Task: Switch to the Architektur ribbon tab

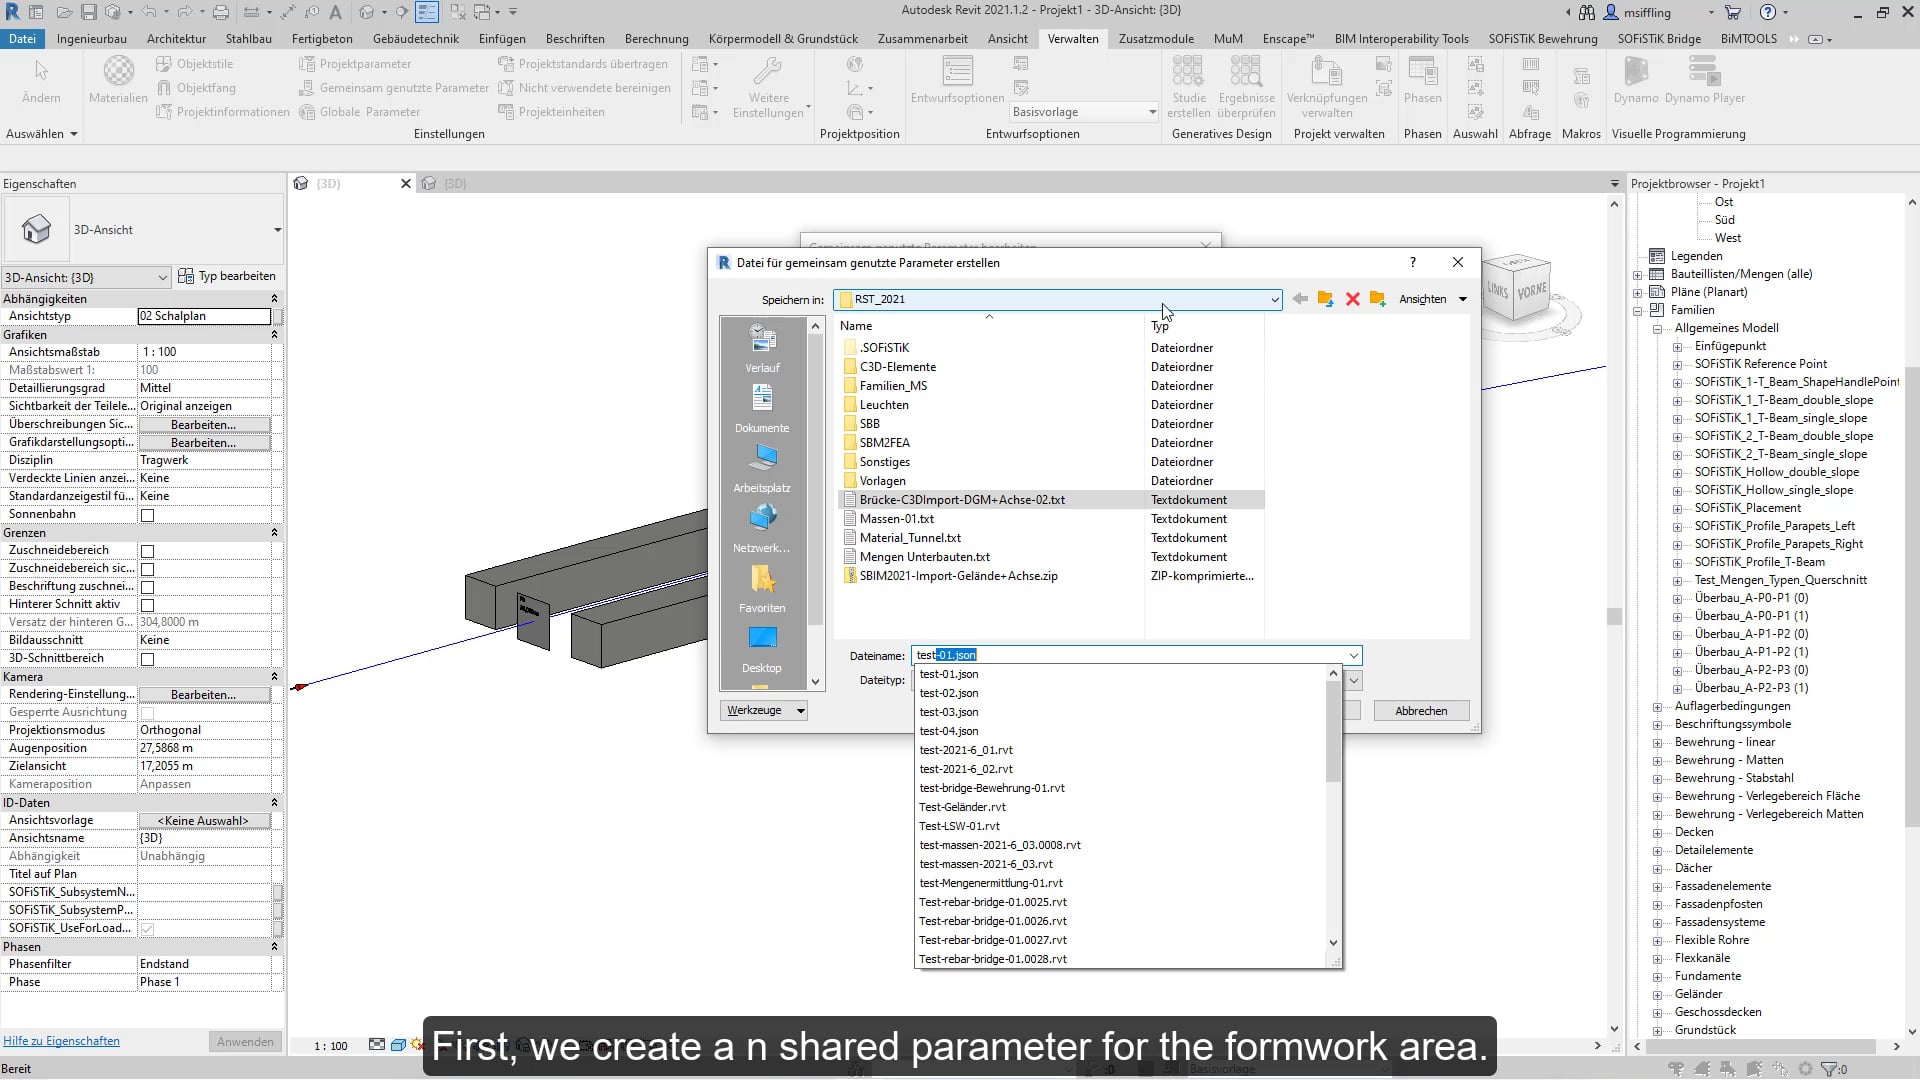Action: point(176,39)
